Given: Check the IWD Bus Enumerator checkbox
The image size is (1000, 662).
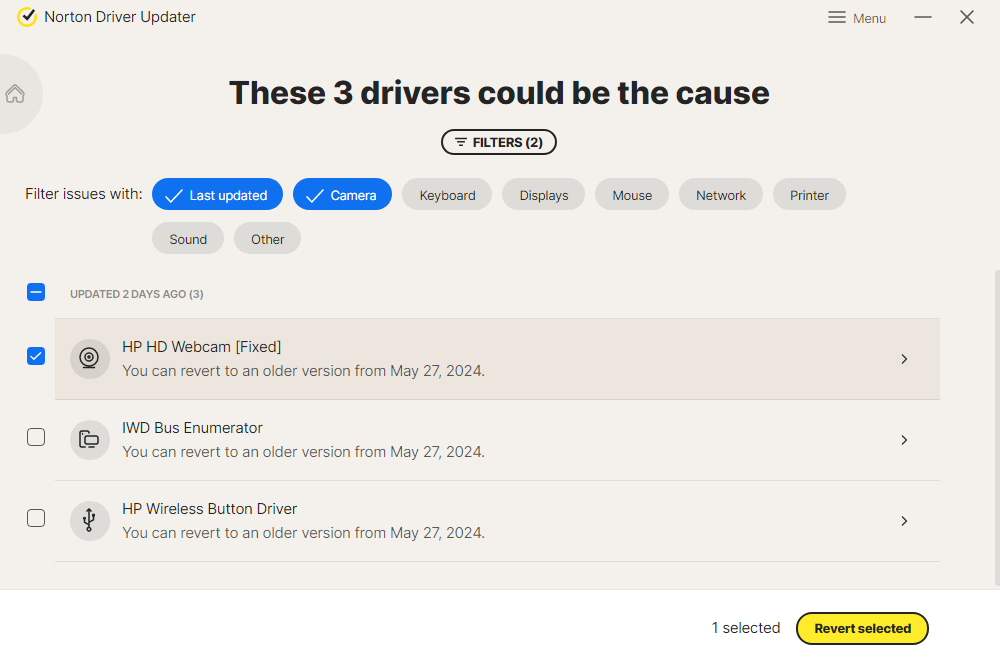Looking at the screenshot, I should click(36, 437).
